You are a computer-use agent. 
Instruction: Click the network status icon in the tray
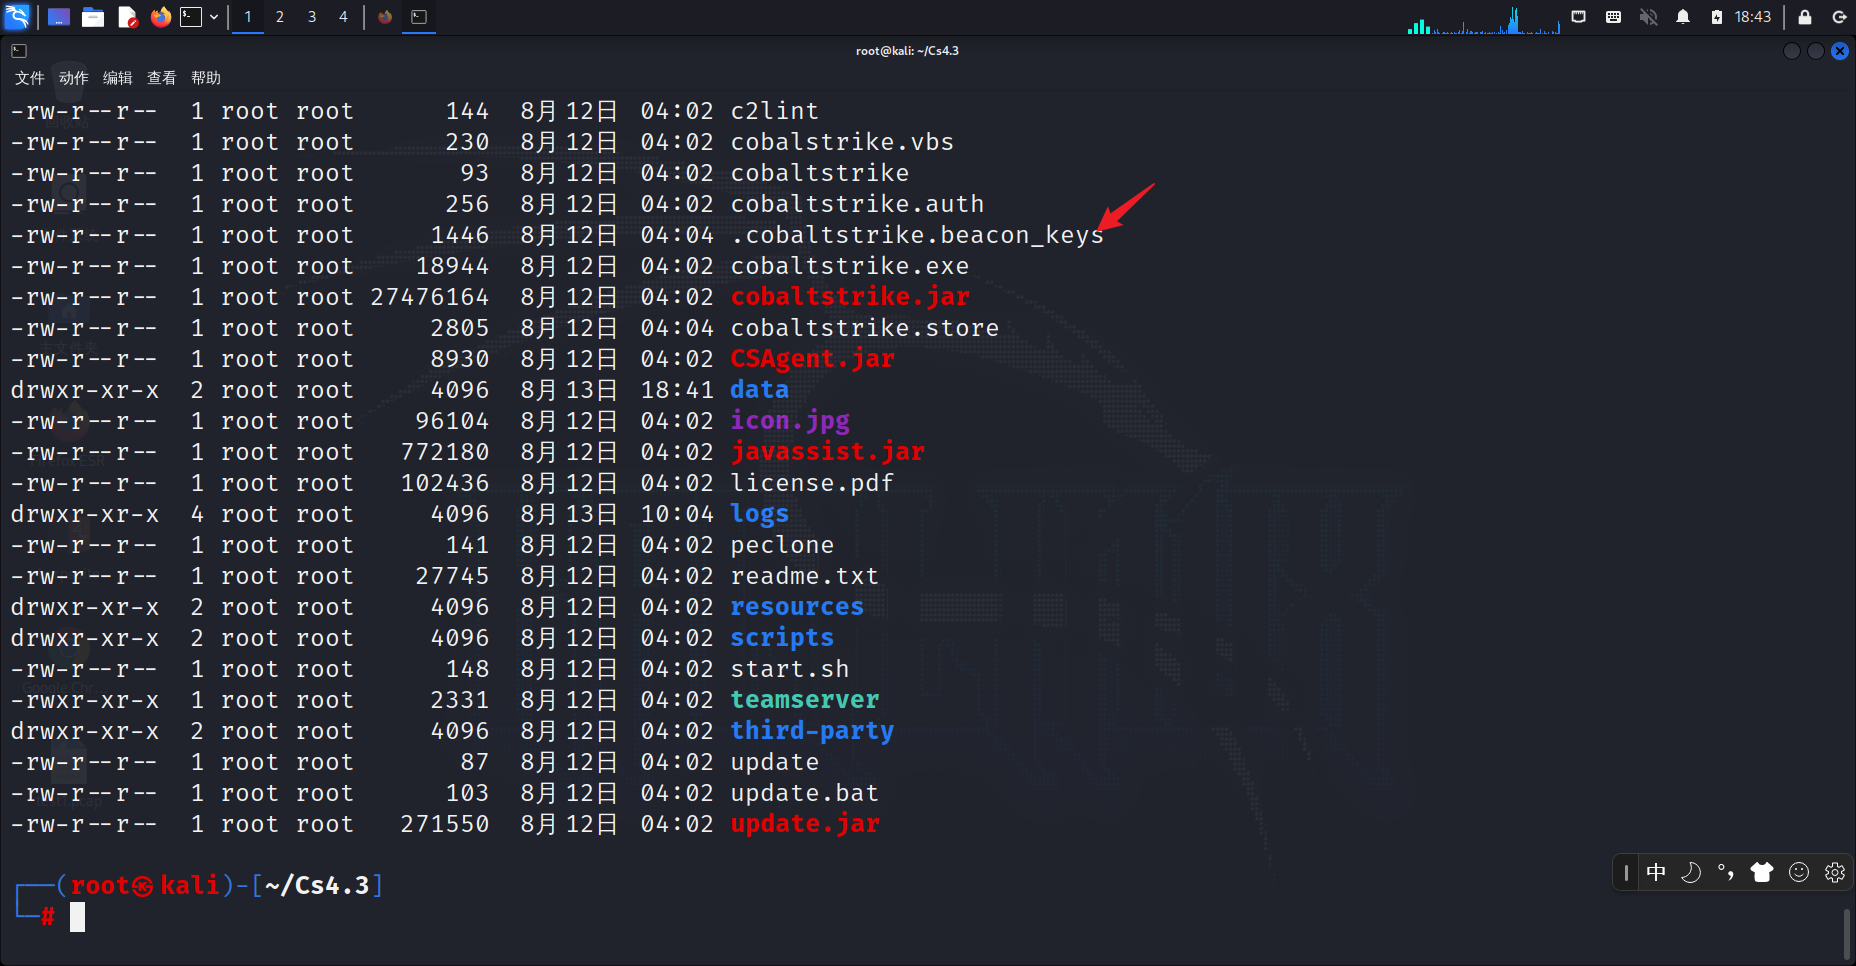(x=1578, y=17)
